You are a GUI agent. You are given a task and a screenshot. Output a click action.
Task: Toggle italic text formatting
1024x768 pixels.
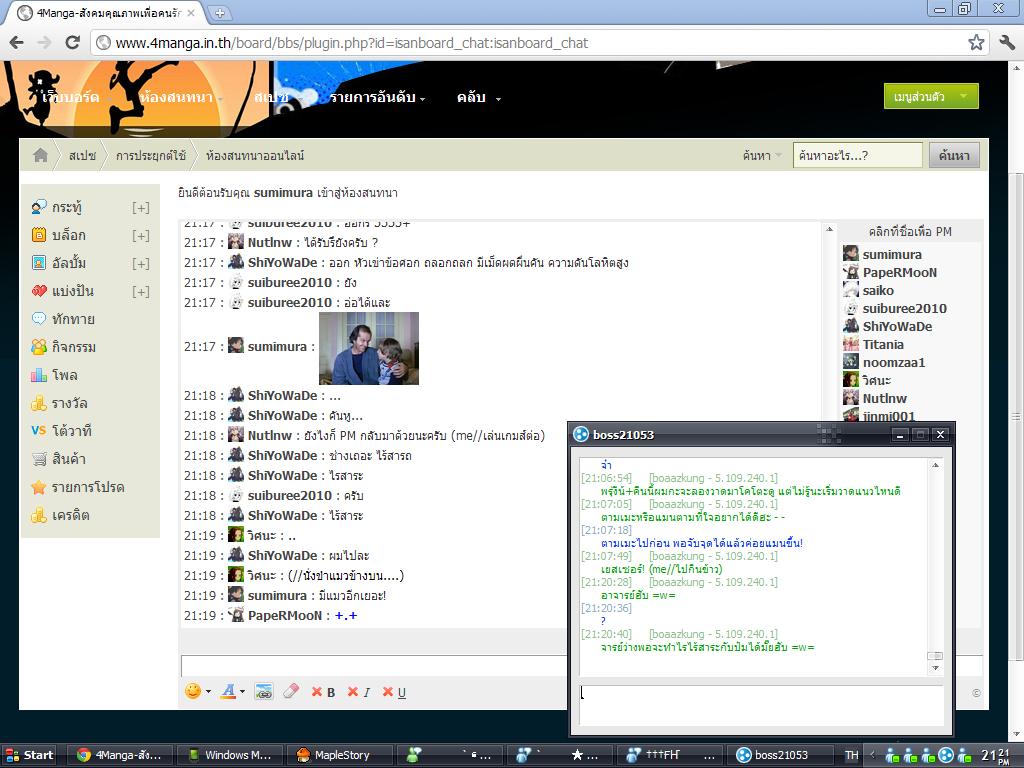coord(359,692)
